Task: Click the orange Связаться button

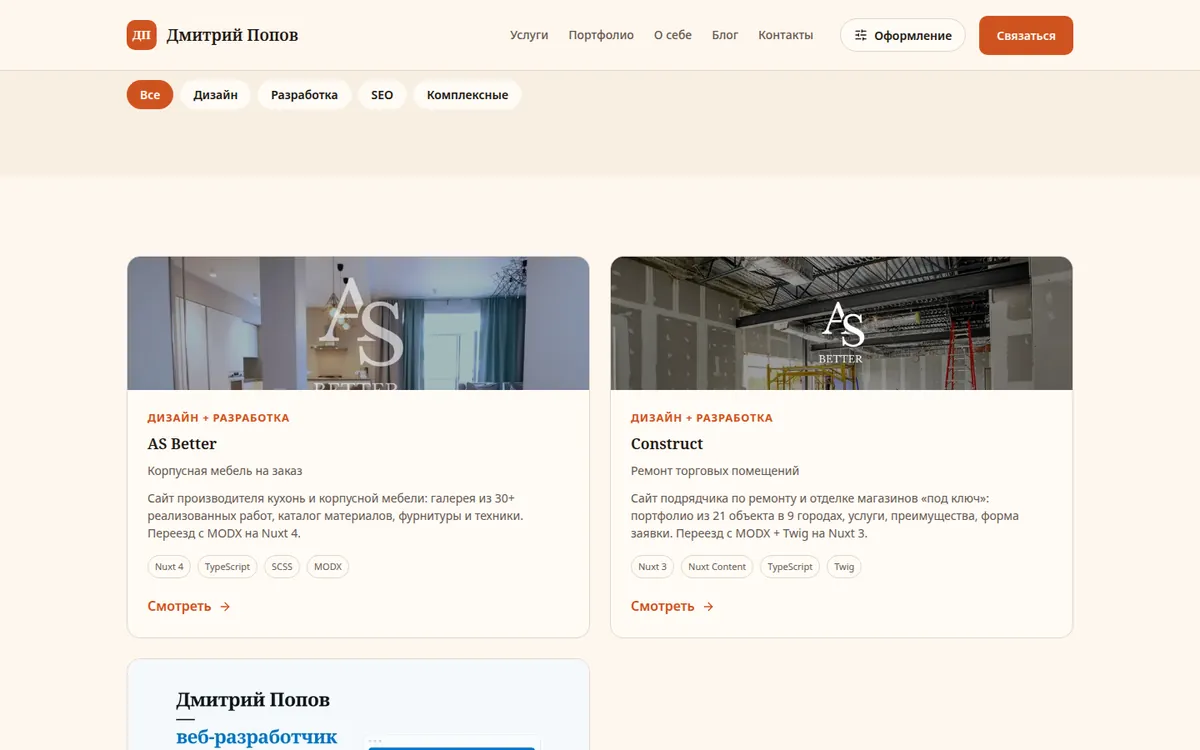Action: (x=1026, y=35)
